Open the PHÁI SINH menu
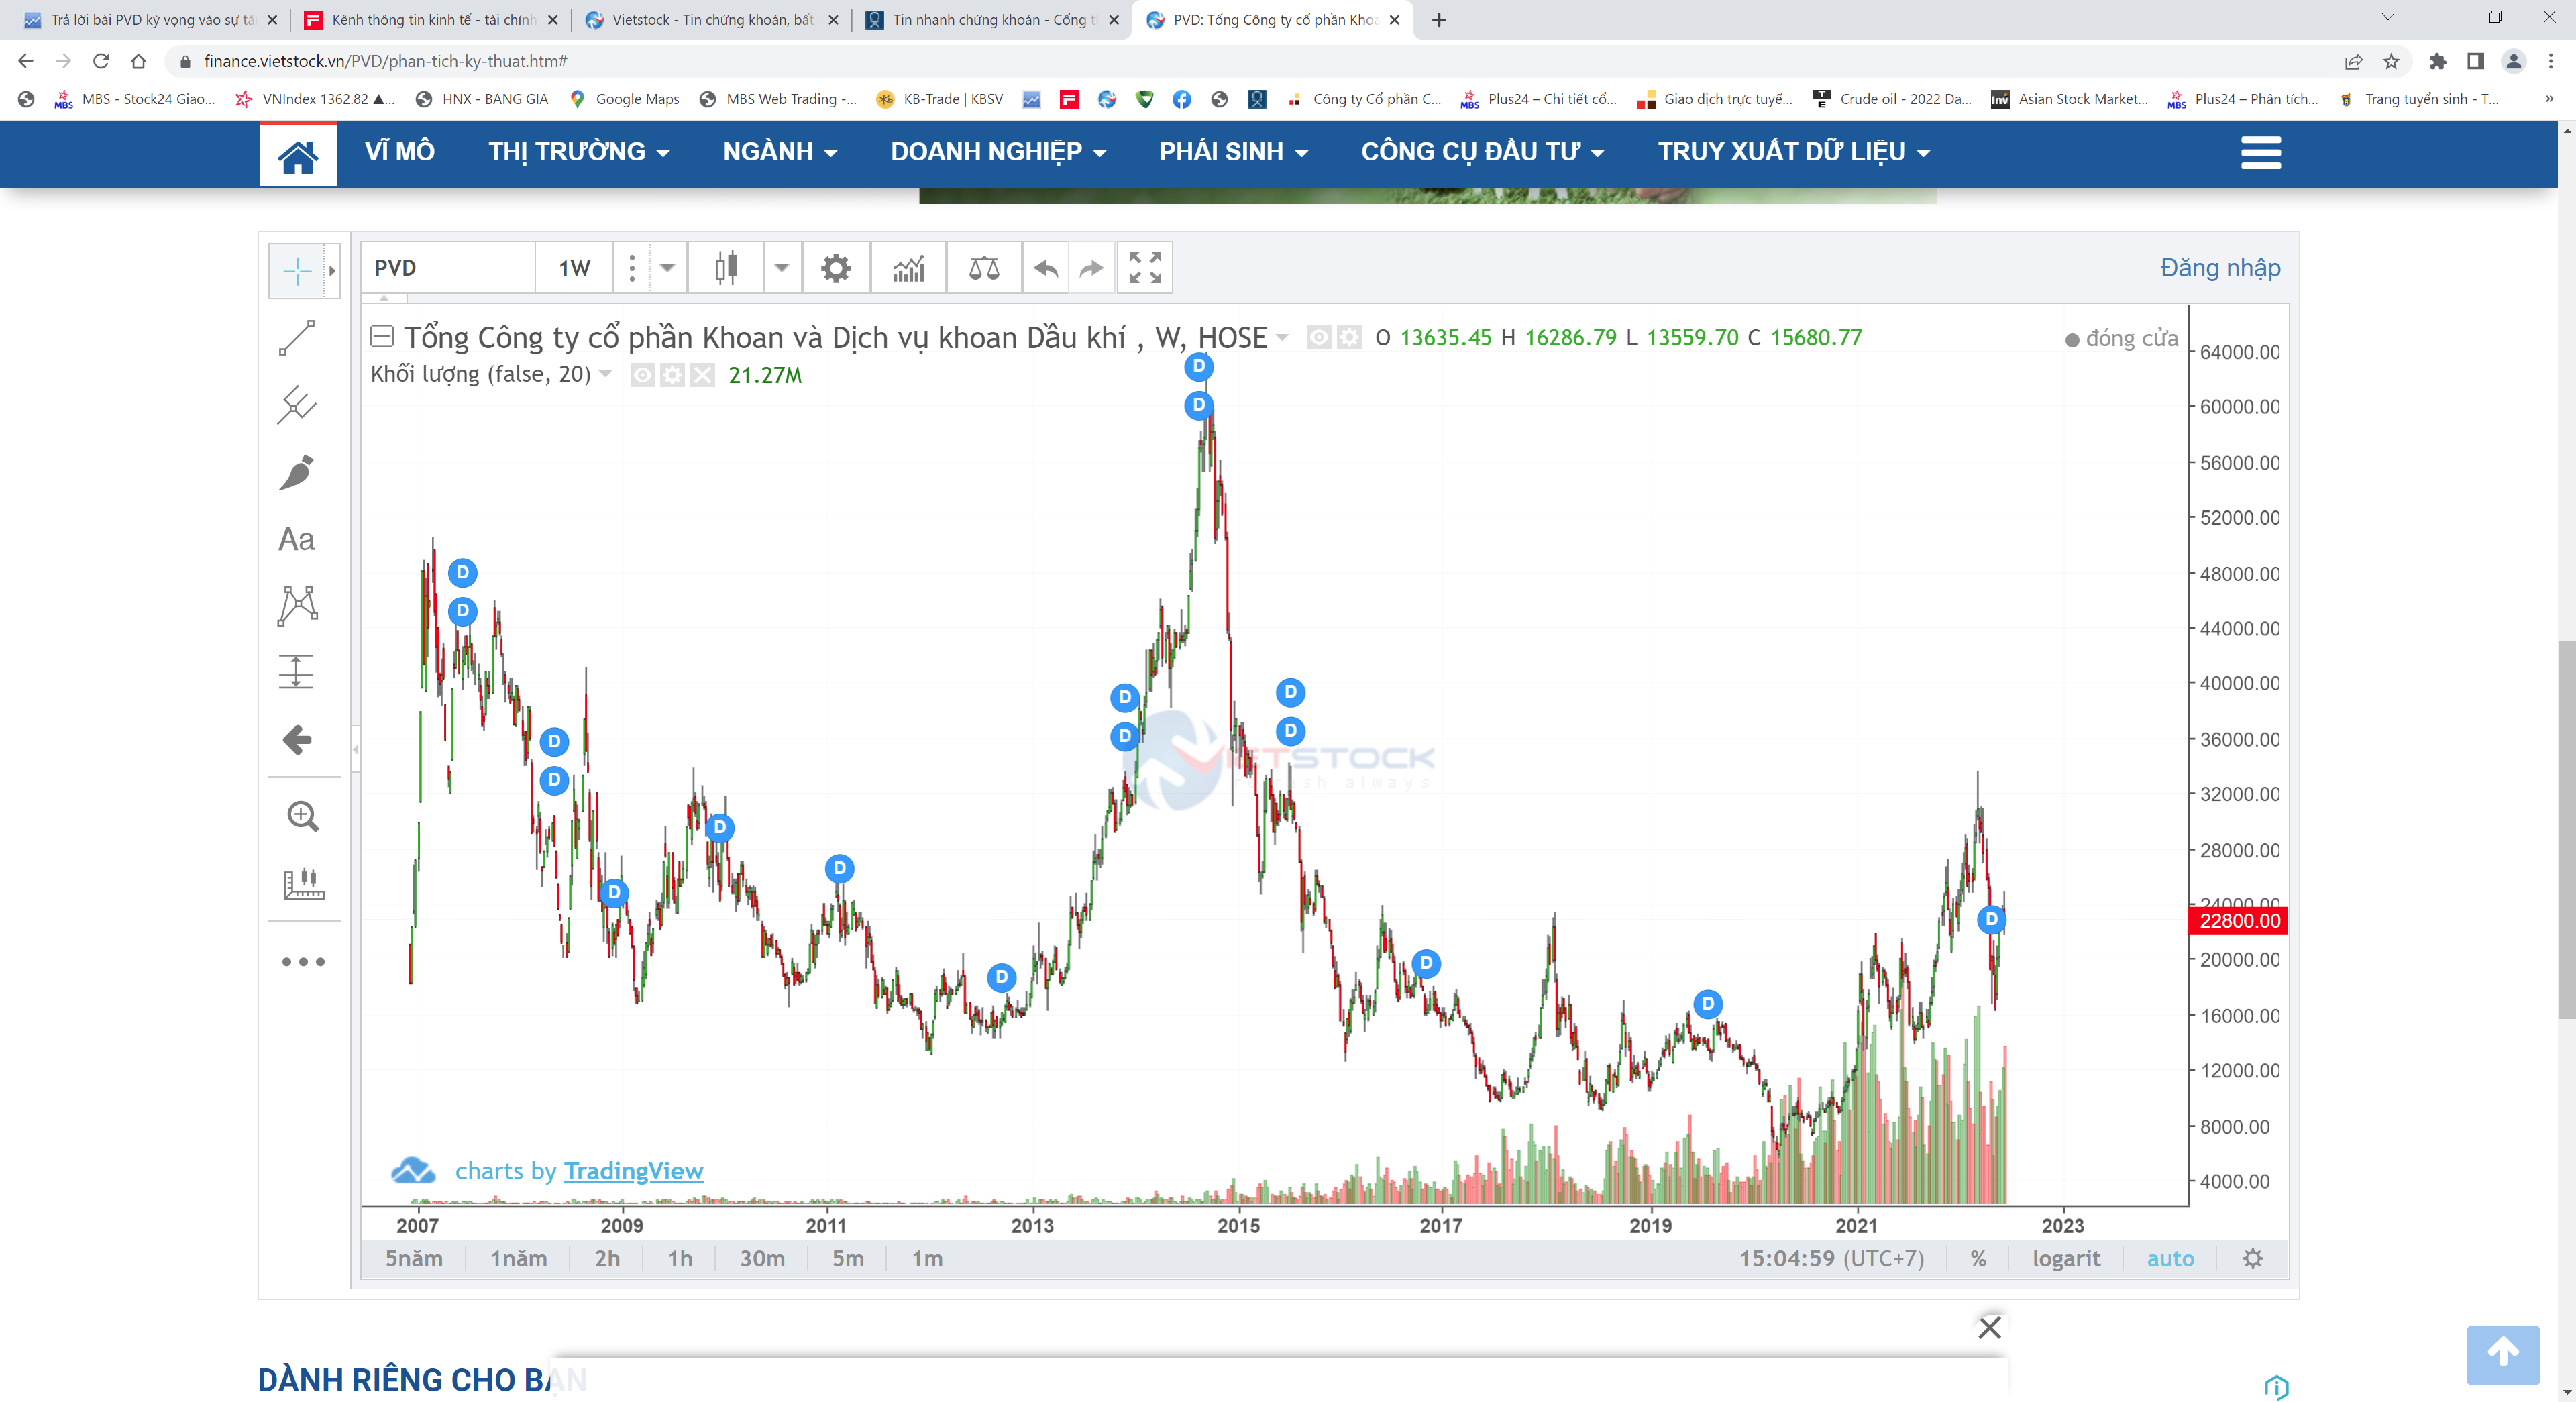 point(1232,152)
